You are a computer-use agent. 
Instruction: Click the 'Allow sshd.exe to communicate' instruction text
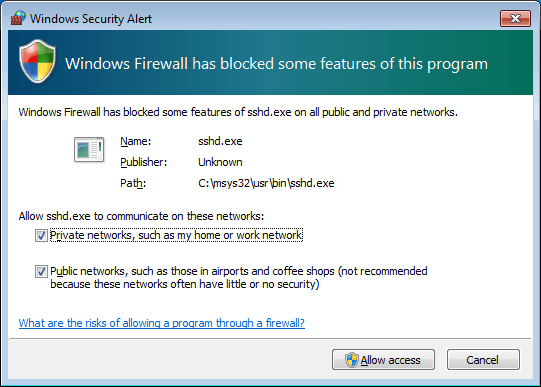point(141,216)
